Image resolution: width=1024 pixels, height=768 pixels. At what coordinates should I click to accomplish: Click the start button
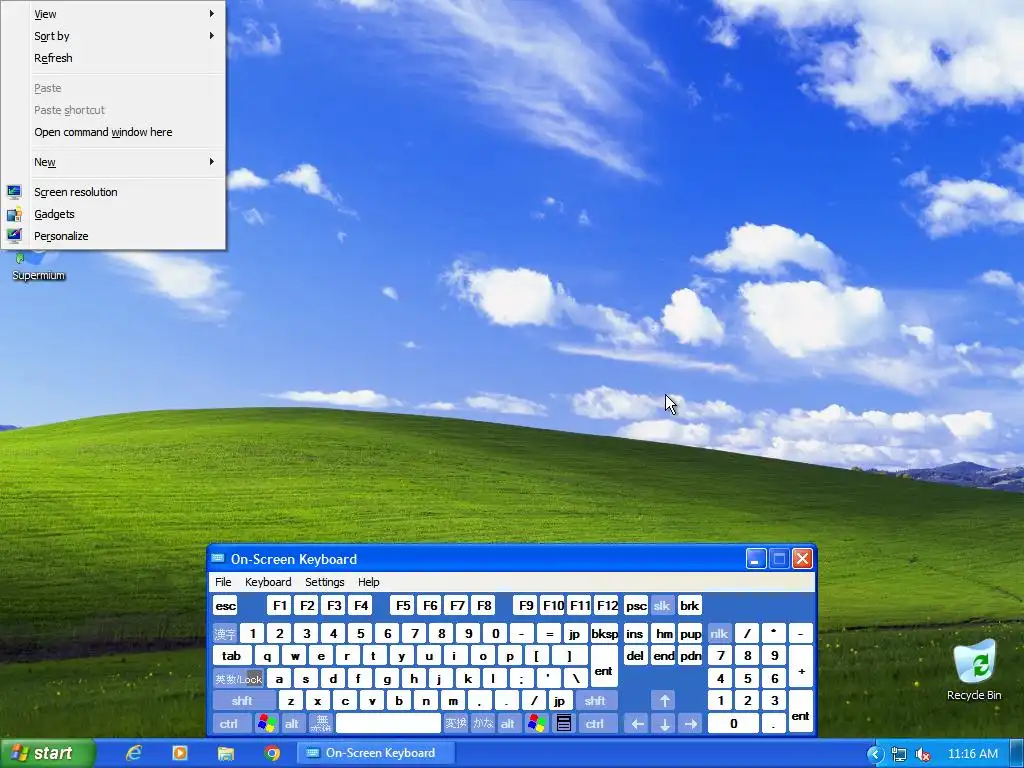click(46, 753)
